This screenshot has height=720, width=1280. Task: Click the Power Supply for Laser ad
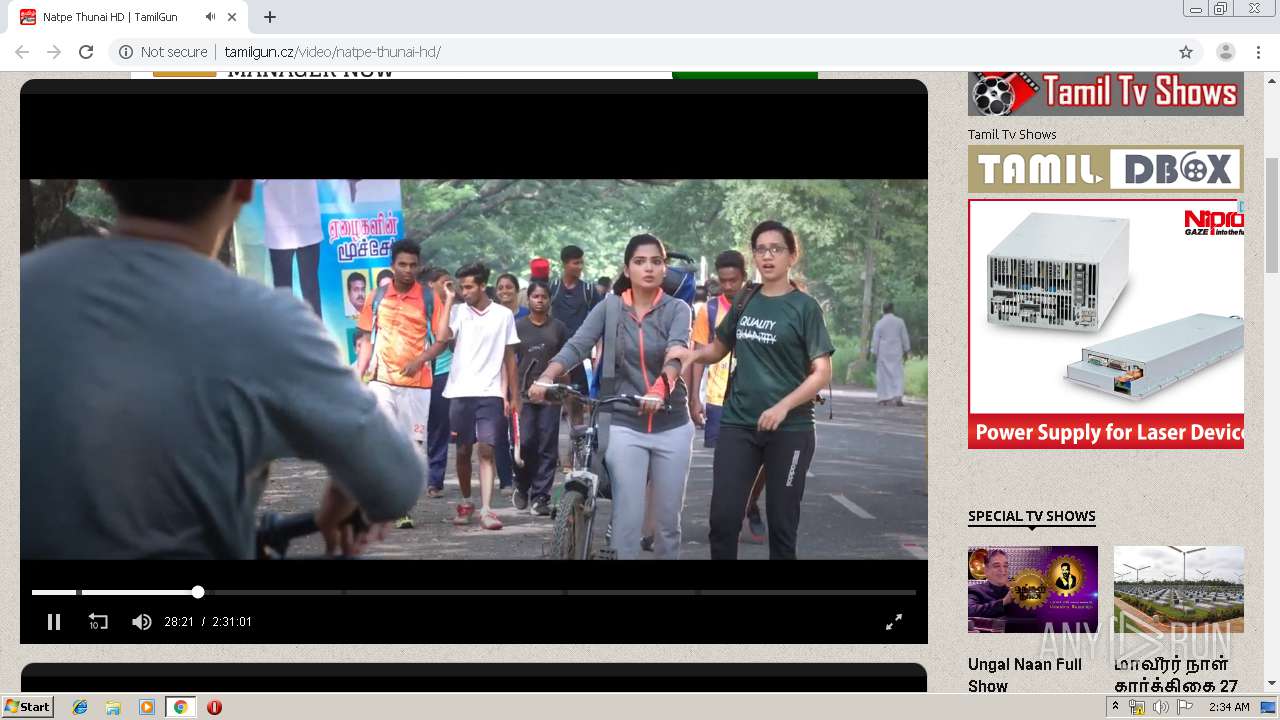1106,324
